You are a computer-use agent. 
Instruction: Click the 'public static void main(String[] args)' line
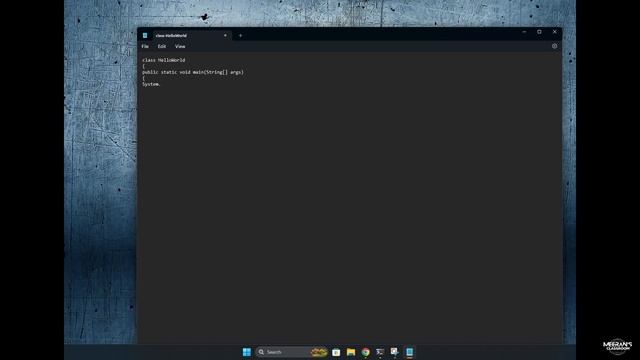pos(193,72)
